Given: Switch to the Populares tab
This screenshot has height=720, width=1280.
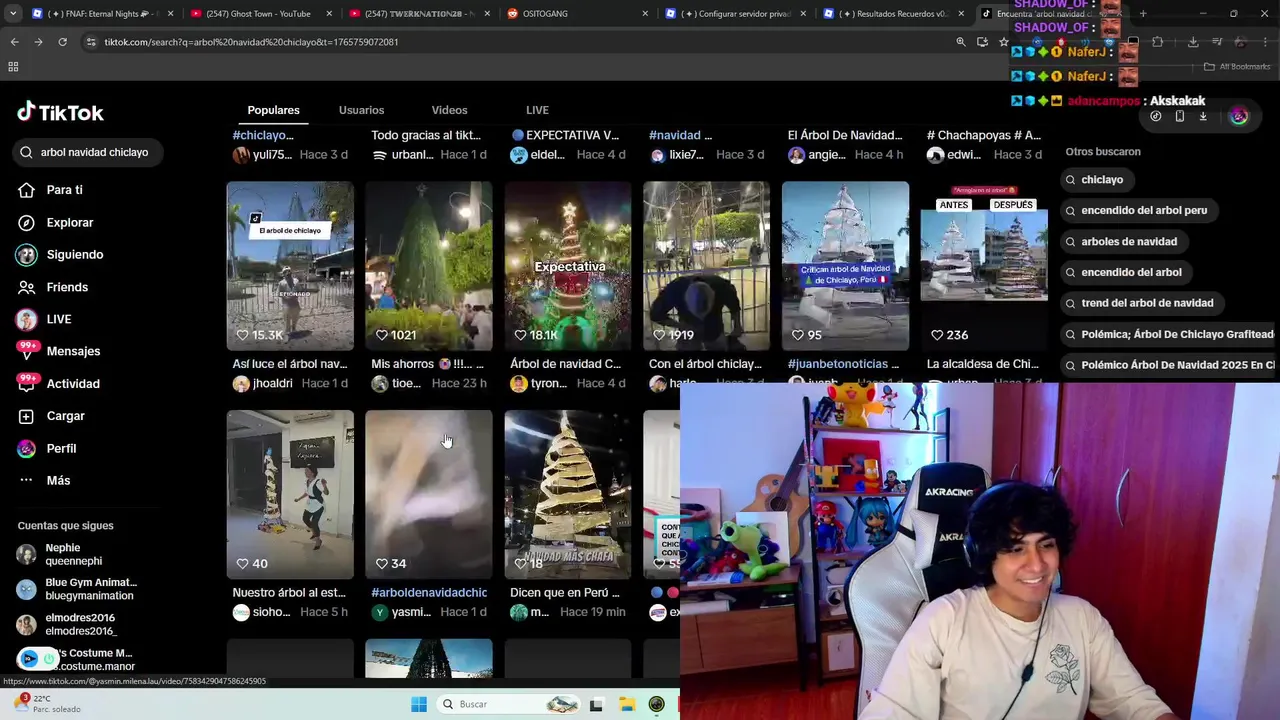Looking at the screenshot, I should click(x=273, y=110).
